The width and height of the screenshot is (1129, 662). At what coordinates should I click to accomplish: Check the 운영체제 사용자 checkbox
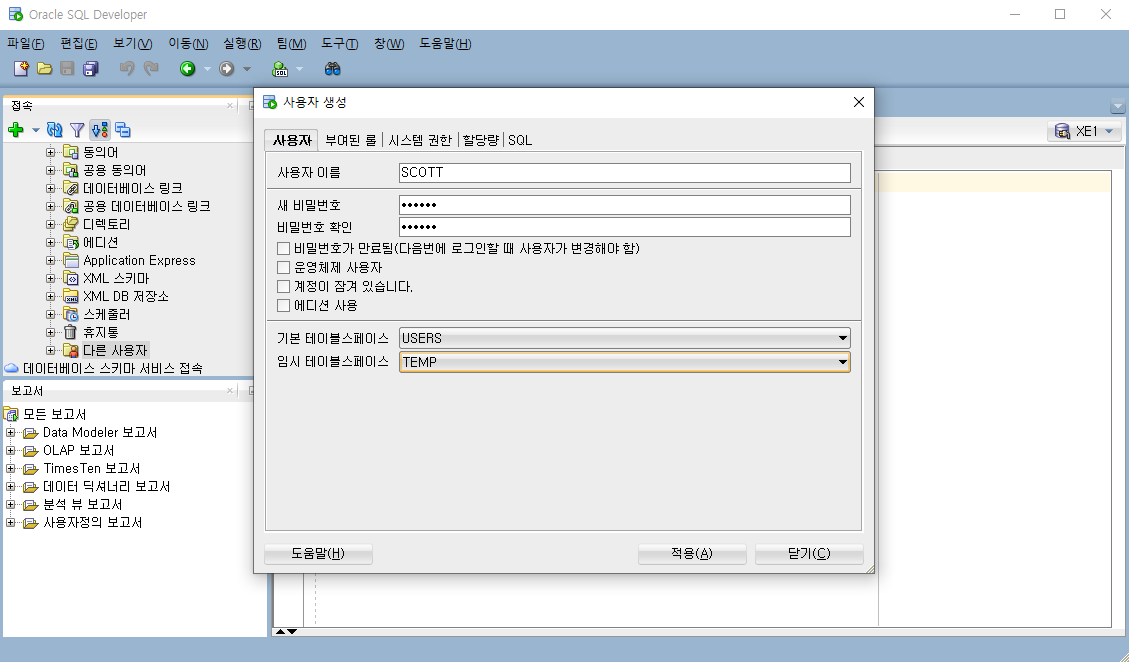click(284, 267)
